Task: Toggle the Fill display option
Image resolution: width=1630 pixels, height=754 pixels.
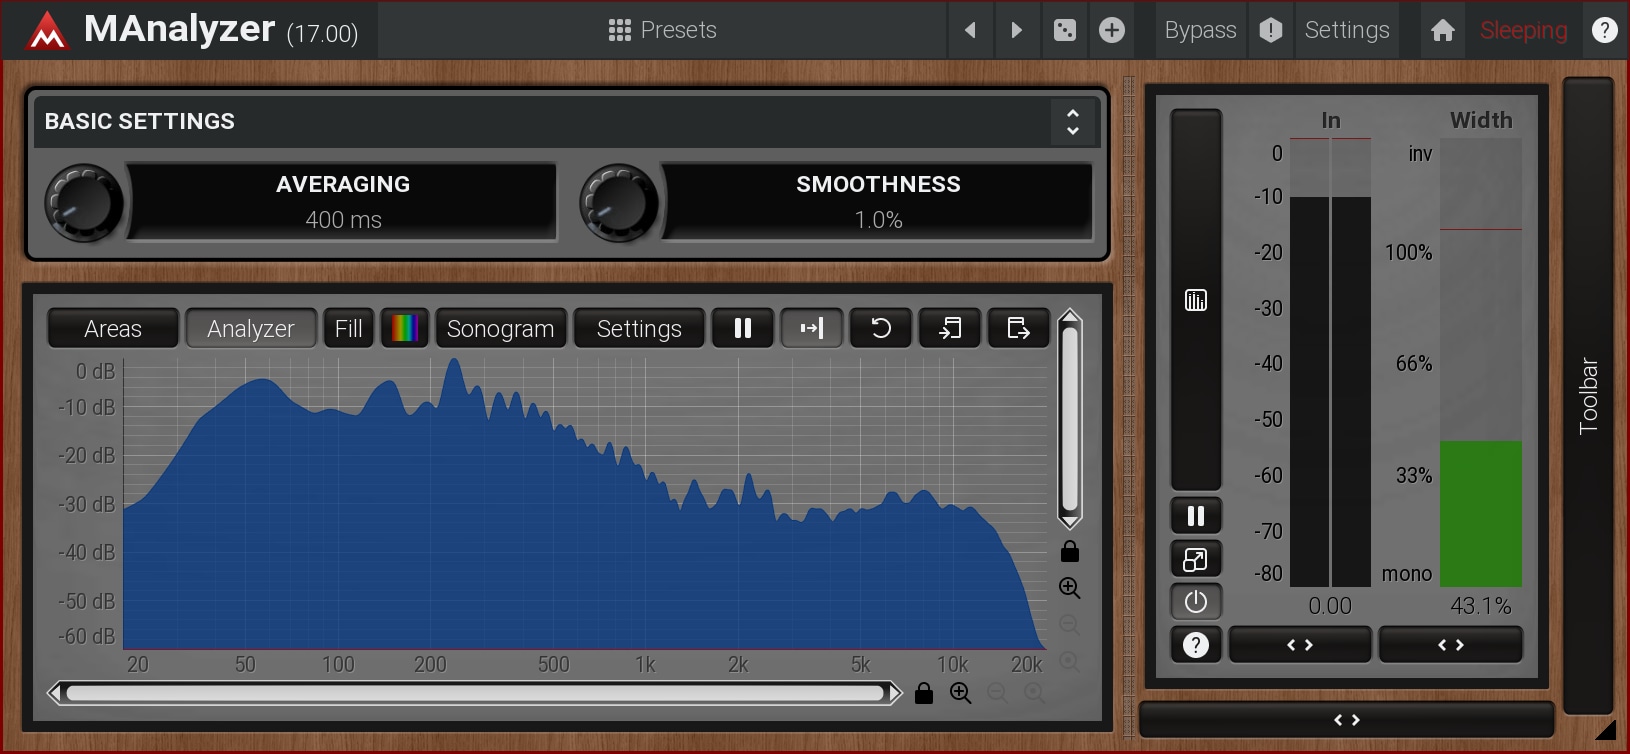Action: click(348, 328)
